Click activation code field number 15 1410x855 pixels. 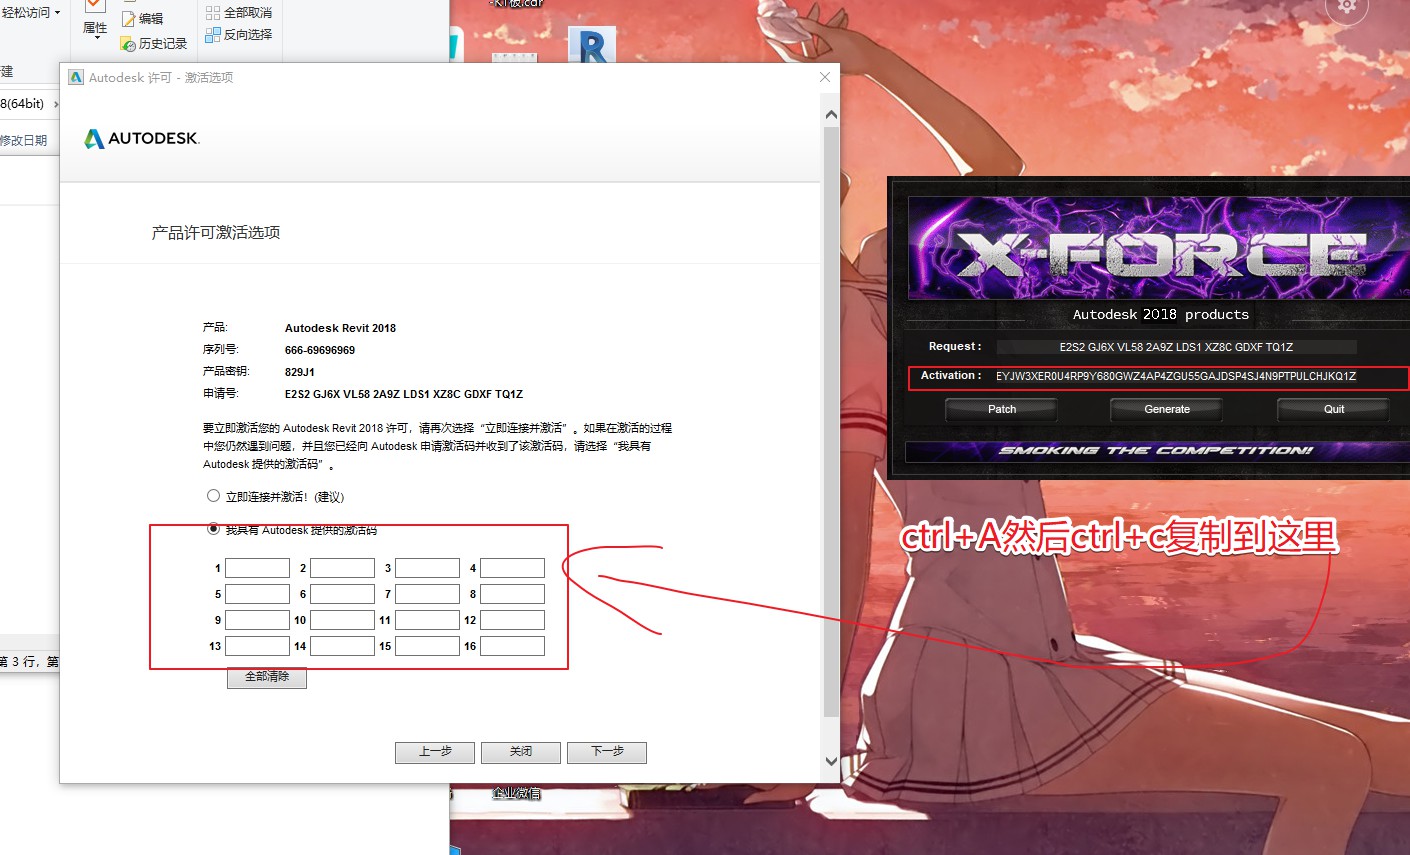coord(427,646)
